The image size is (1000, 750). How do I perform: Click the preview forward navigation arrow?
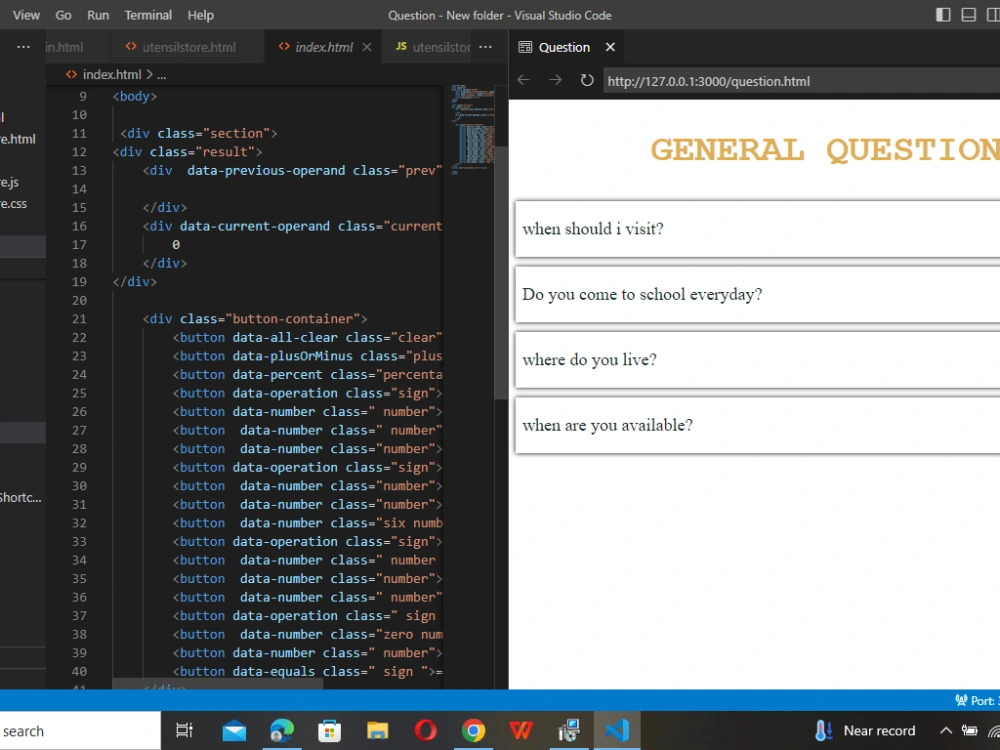[x=555, y=81]
